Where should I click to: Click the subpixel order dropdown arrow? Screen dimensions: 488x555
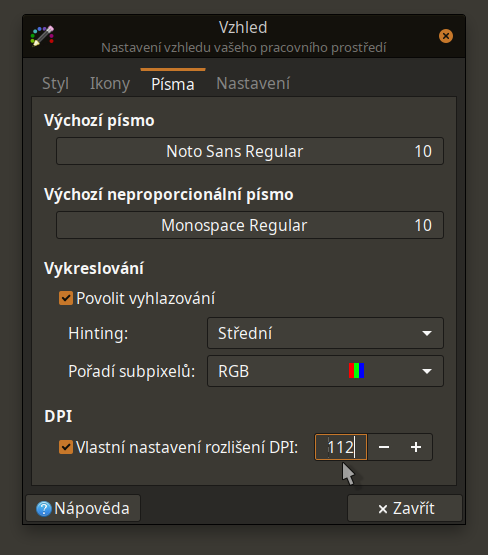pyautogui.click(x=427, y=371)
